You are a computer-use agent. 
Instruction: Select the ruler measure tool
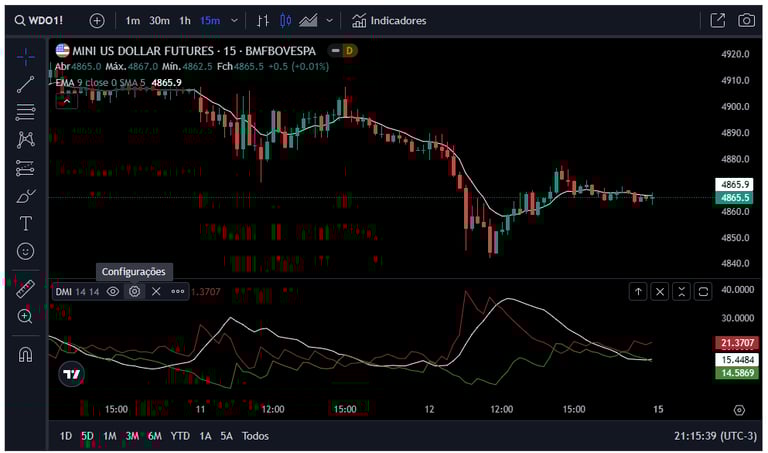coord(25,289)
